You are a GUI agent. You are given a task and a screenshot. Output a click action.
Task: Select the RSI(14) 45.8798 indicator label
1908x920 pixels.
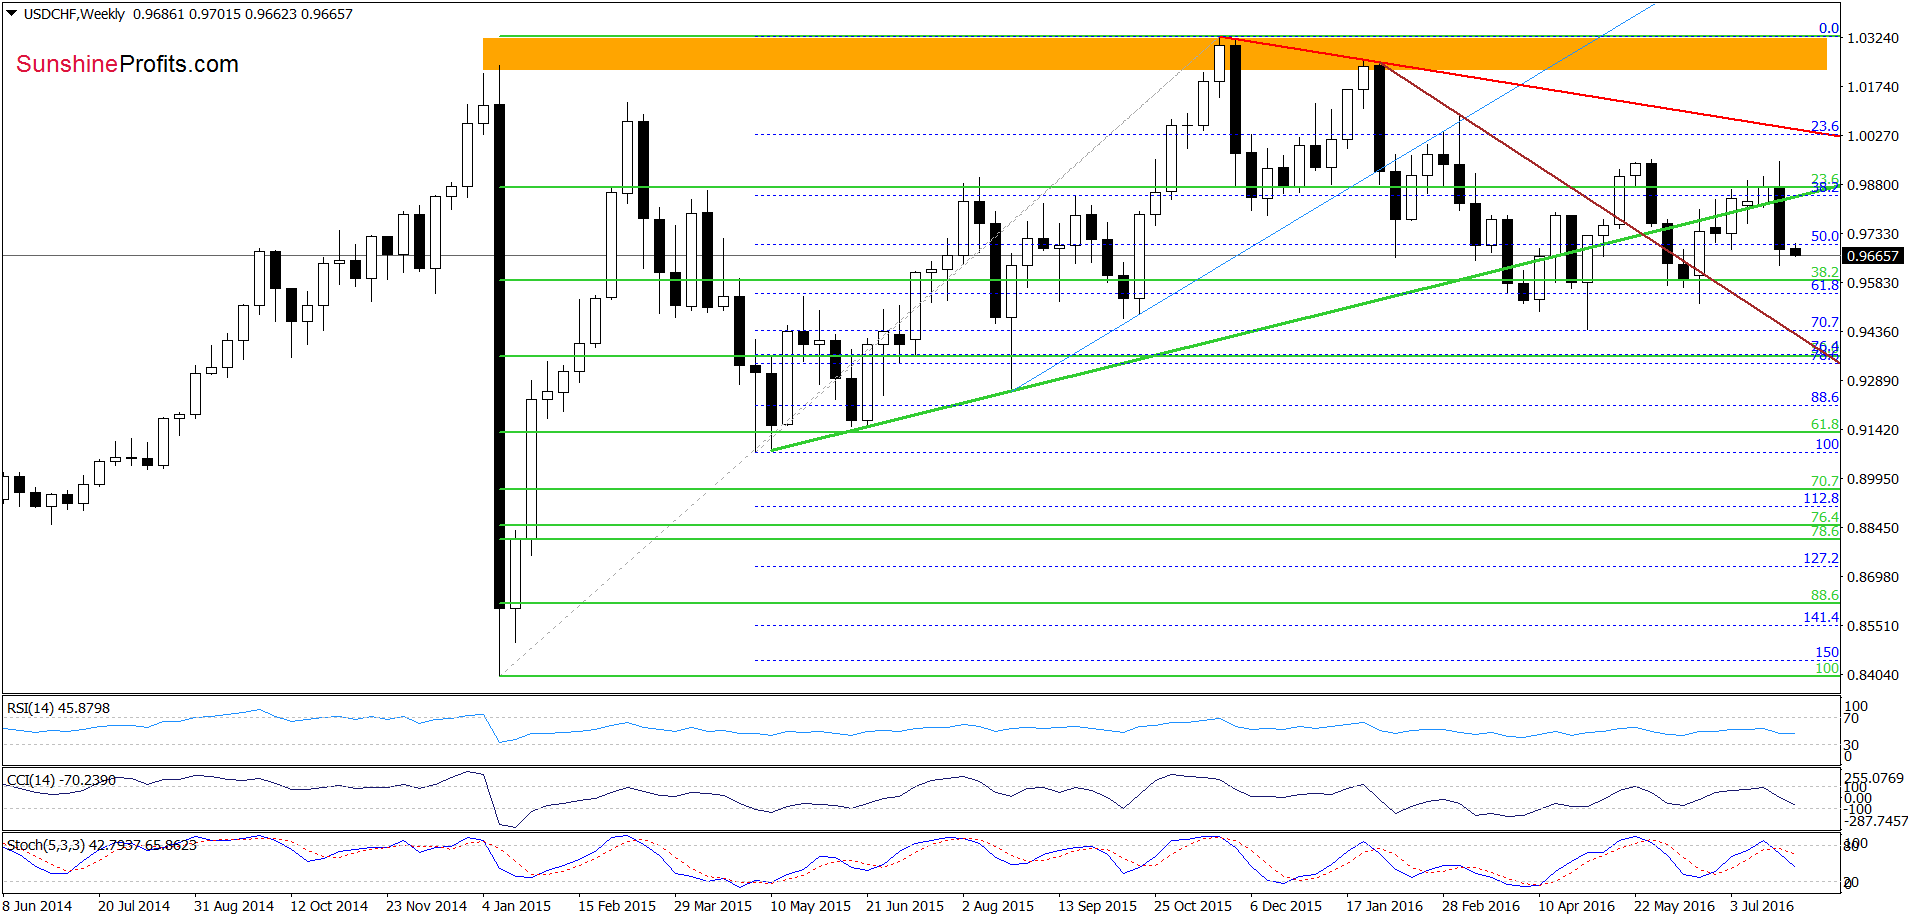[58, 708]
